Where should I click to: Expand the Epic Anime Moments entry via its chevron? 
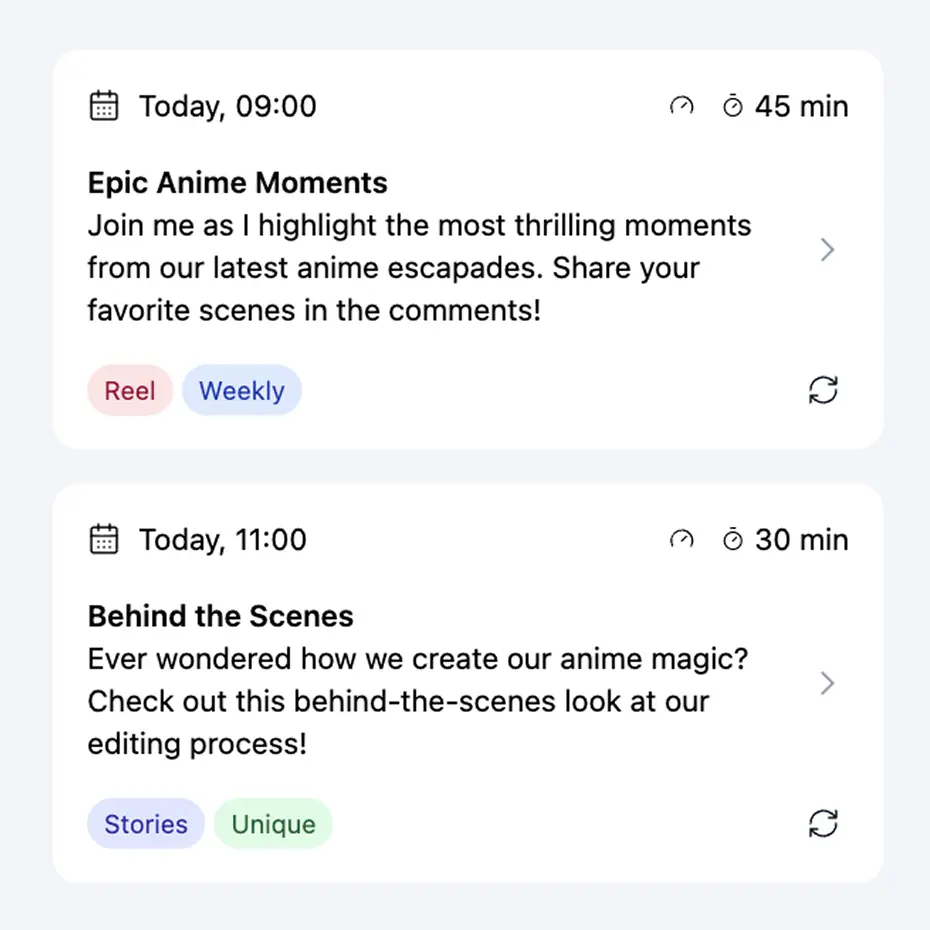click(x=826, y=250)
